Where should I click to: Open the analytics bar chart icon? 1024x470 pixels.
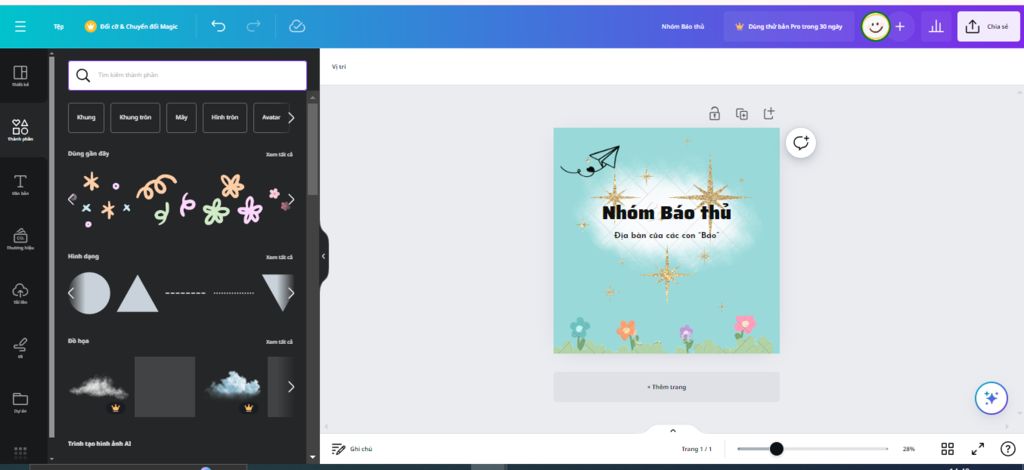coord(936,27)
